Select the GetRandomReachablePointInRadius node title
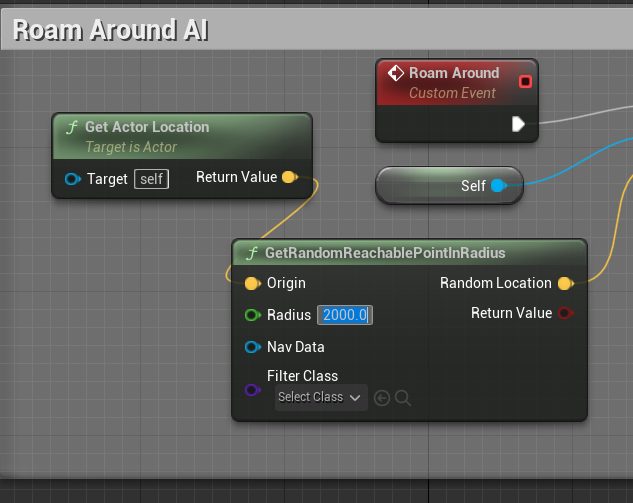The image size is (633, 503). click(x=385, y=253)
